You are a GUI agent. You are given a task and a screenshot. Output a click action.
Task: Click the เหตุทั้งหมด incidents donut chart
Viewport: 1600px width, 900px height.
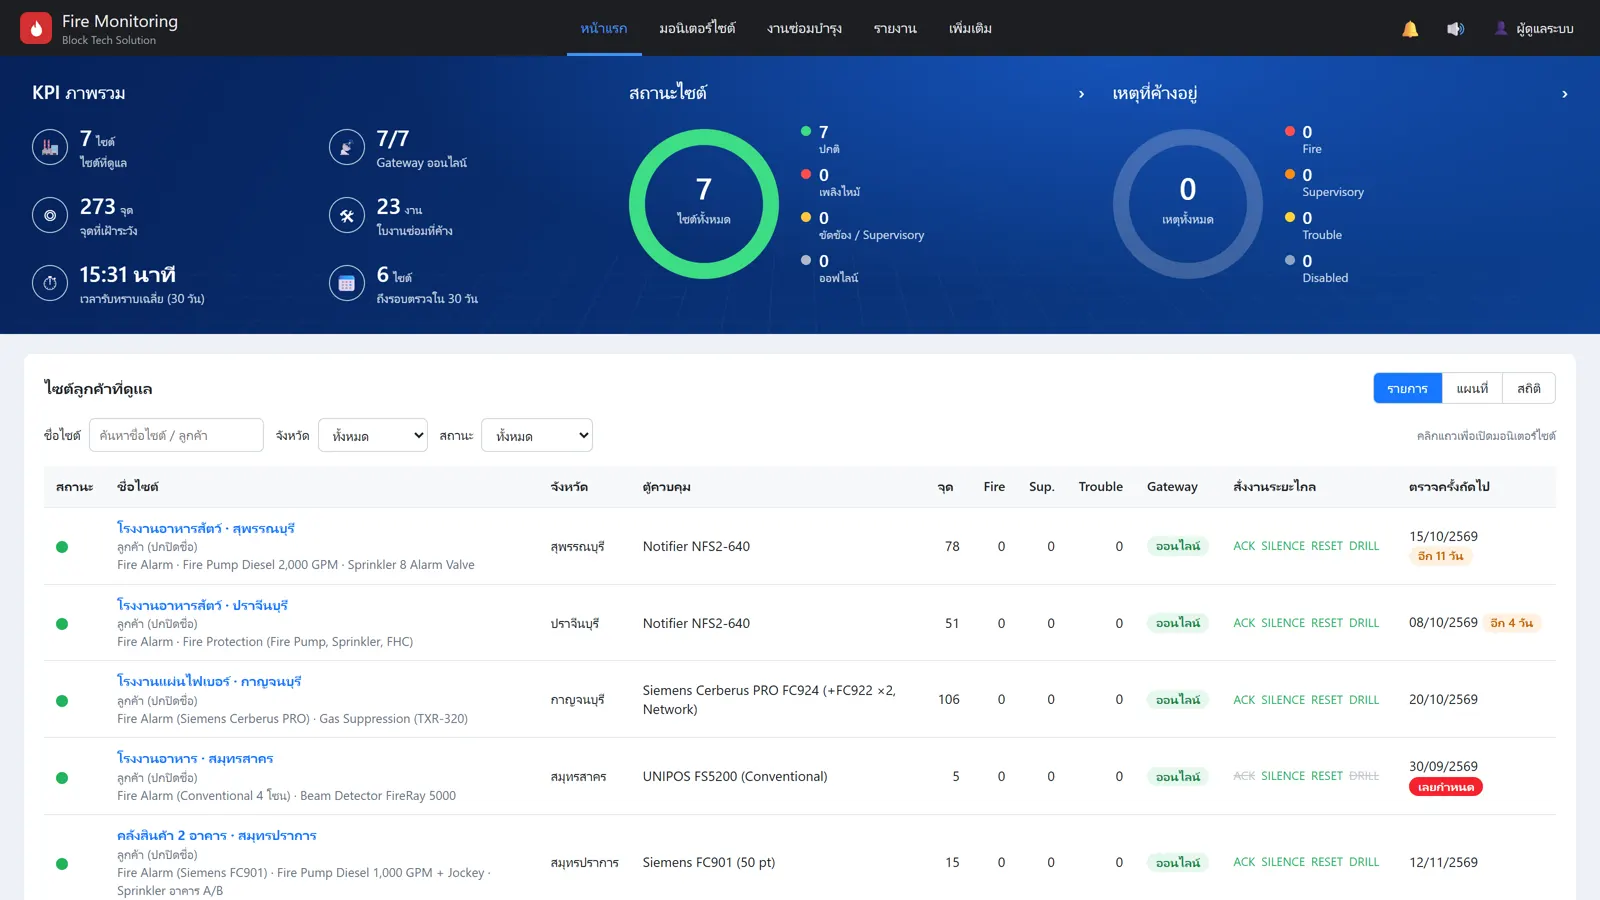pos(1188,204)
